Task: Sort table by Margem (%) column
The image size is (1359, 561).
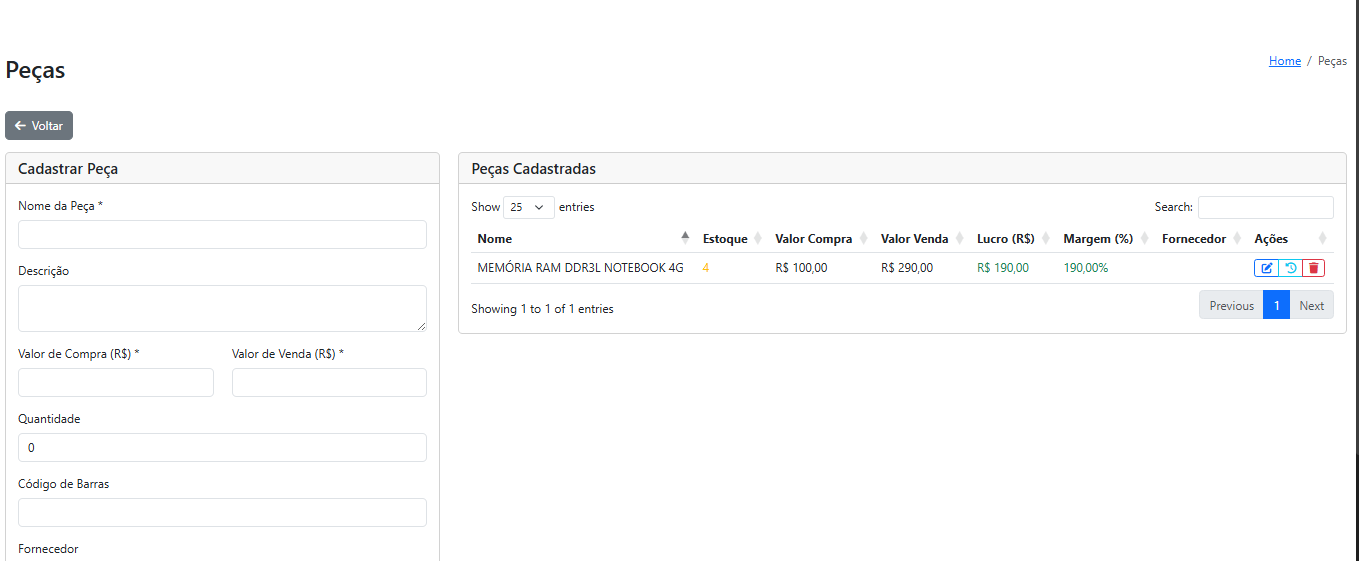Action: coord(1106,239)
